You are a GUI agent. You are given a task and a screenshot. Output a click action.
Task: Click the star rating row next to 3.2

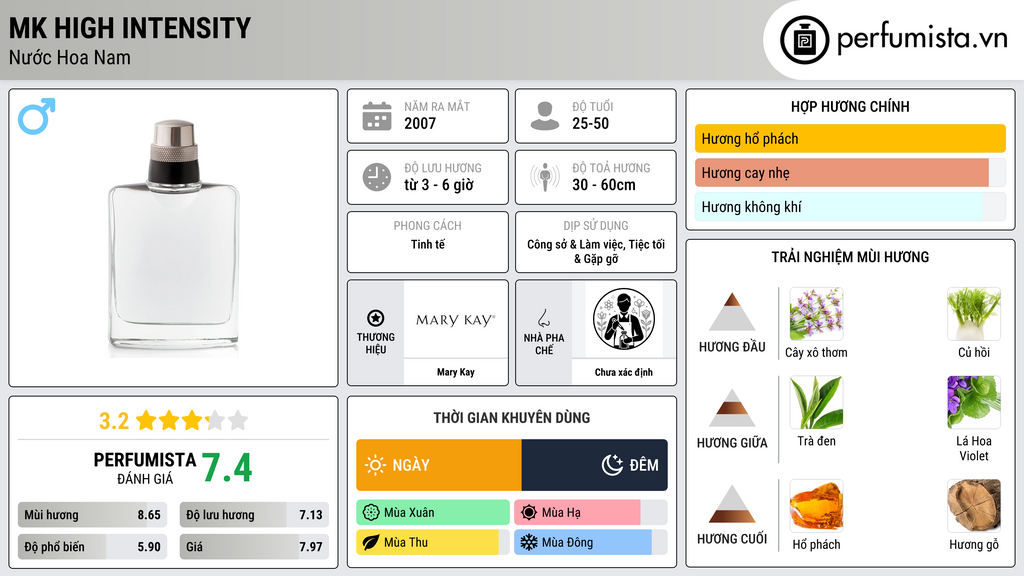tap(191, 420)
